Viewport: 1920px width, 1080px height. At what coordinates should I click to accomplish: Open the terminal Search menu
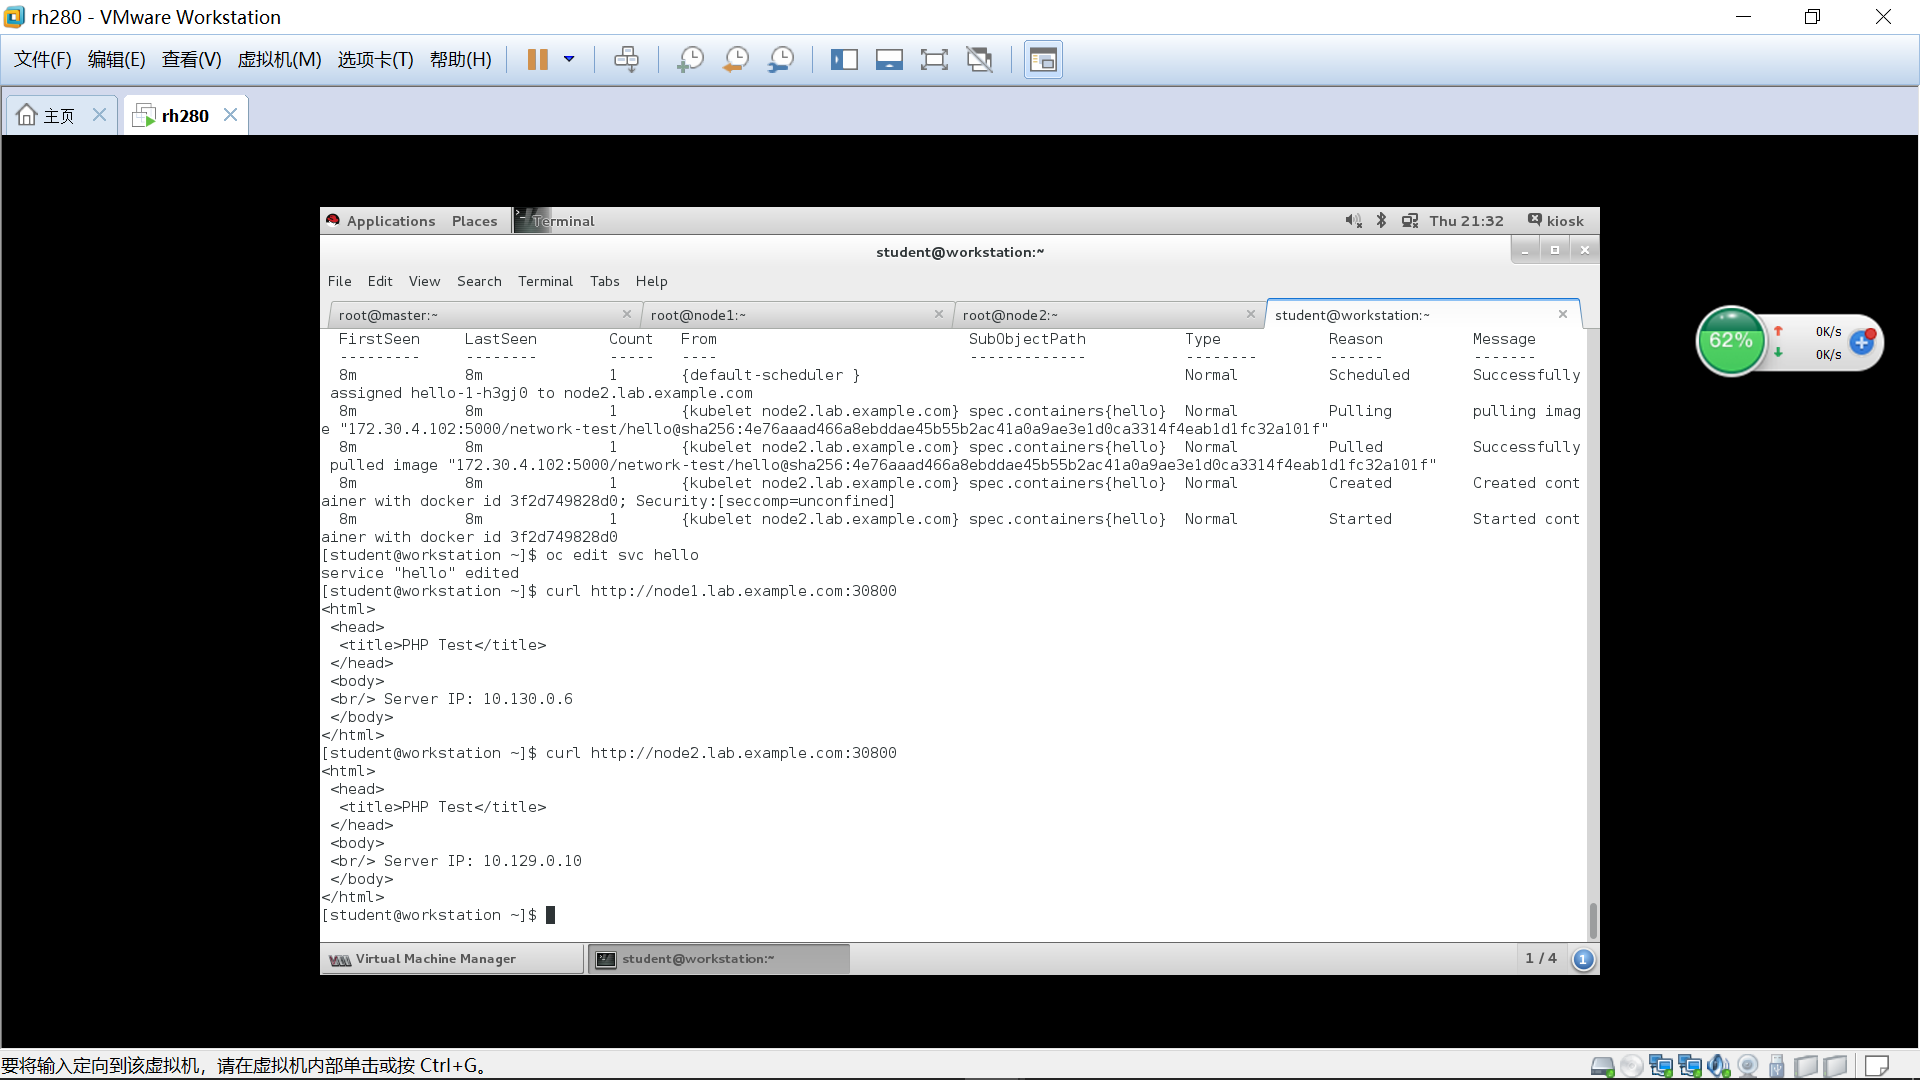pyautogui.click(x=479, y=281)
